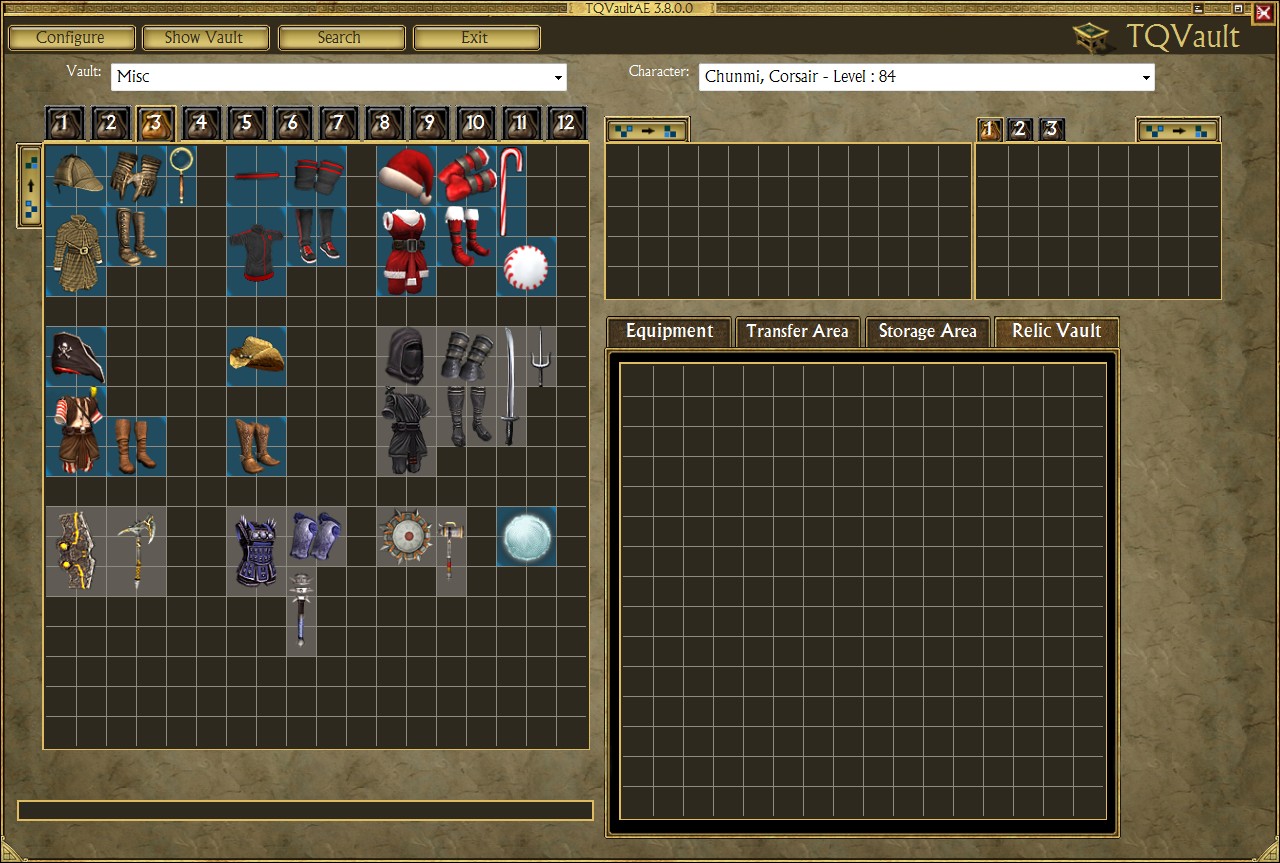This screenshot has width=1280, height=863.
Task: Select the magnifying glass item
Action: pos(181,176)
